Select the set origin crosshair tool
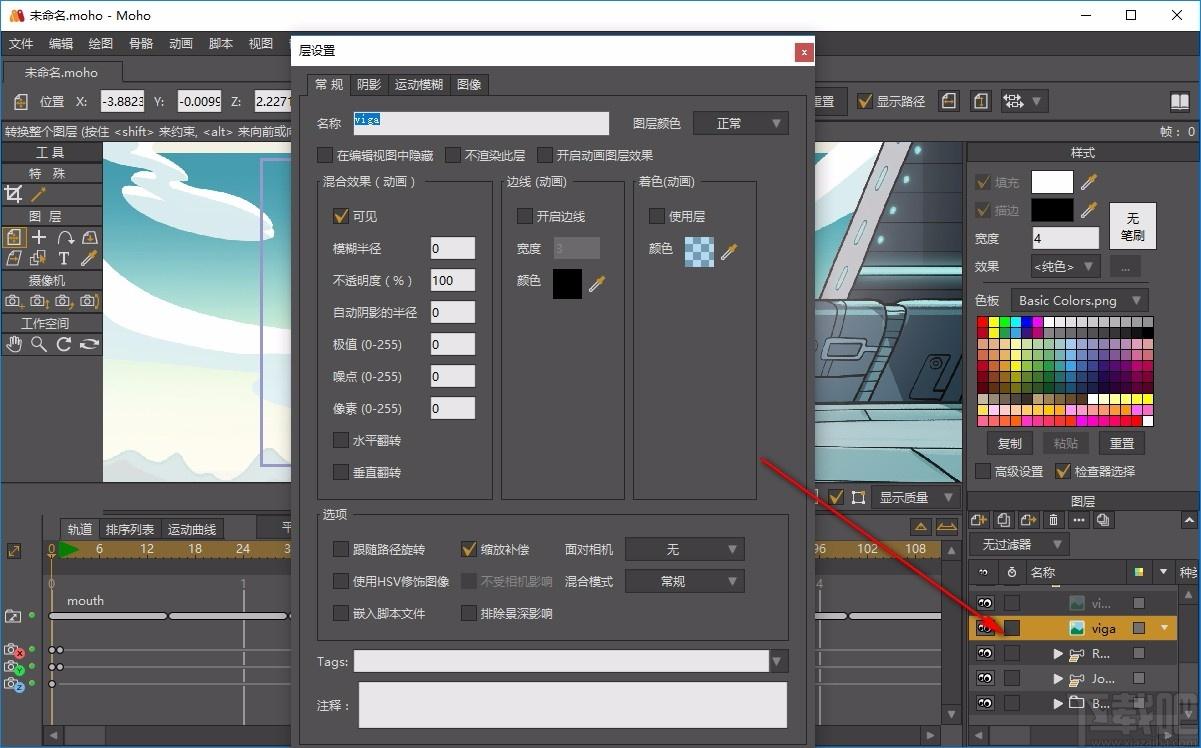Viewport: 1201px width, 748px height. [39, 237]
